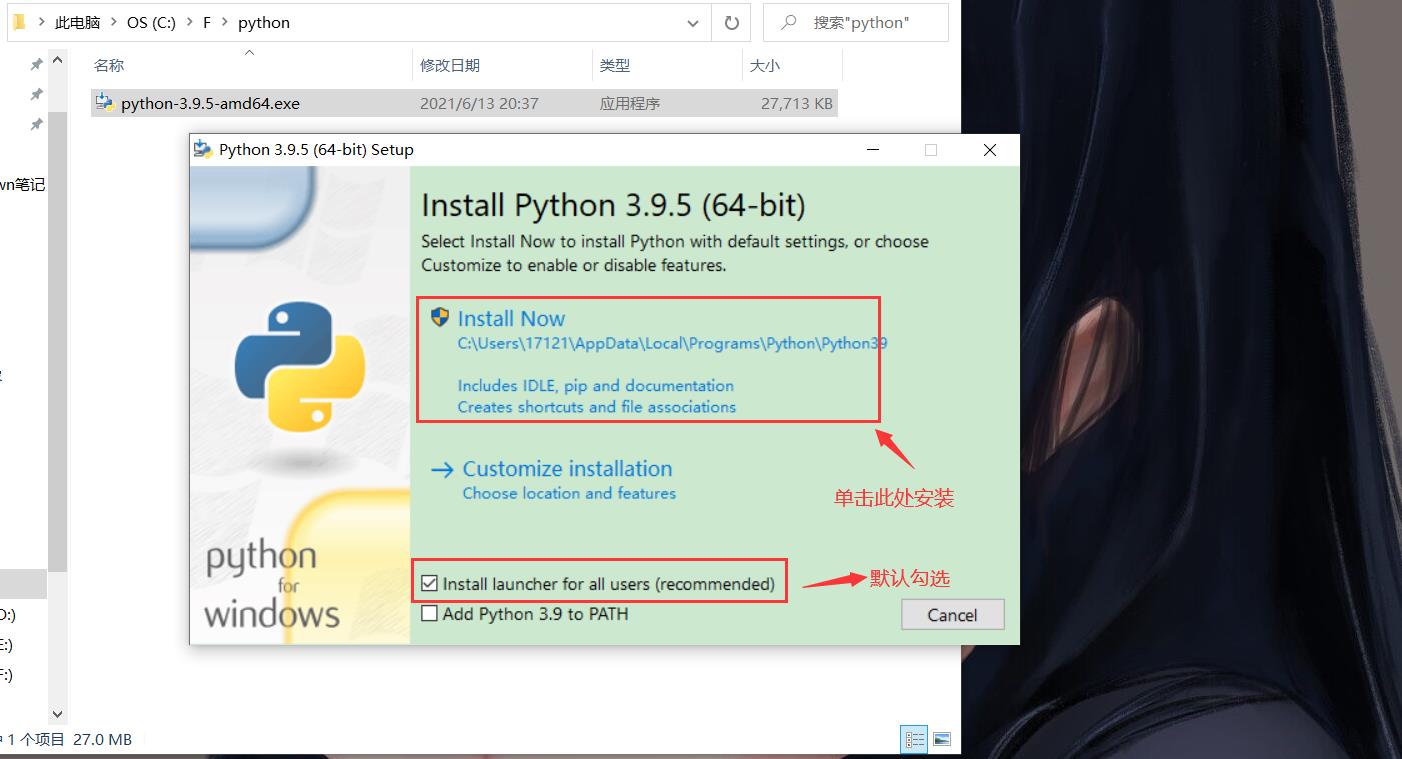Refresh the Explorer folder view
This screenshot has height=759, width=1402.
(731, 22)
